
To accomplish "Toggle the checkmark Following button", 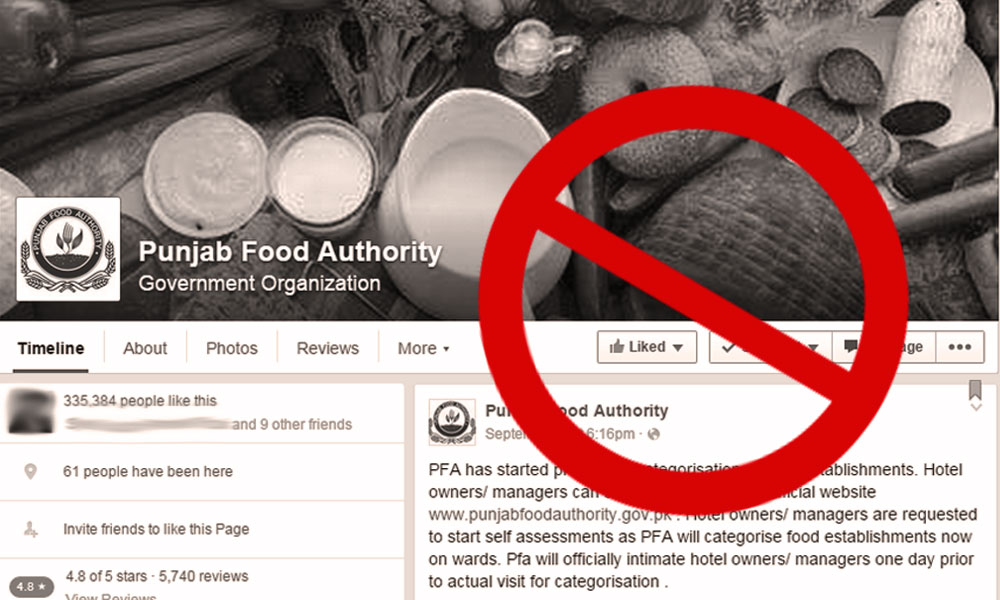I will point(770,347).
